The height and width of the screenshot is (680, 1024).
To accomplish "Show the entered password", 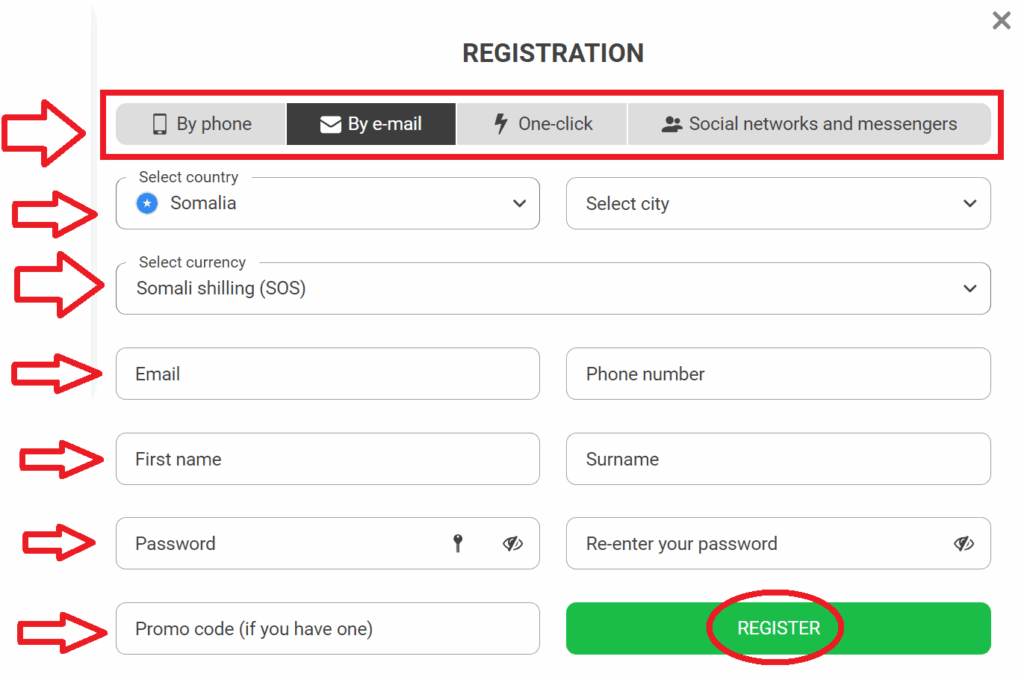I will (x=513, y=543).
